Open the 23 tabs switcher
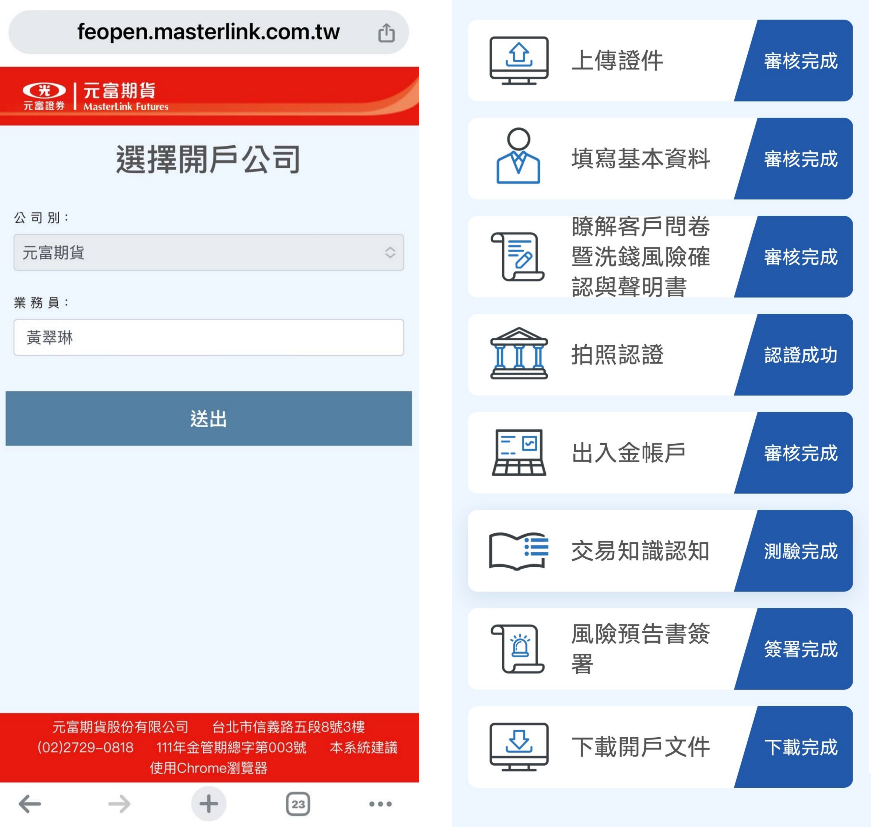Image resolution: width=888 pixels, height=827 pixels. 298,804
